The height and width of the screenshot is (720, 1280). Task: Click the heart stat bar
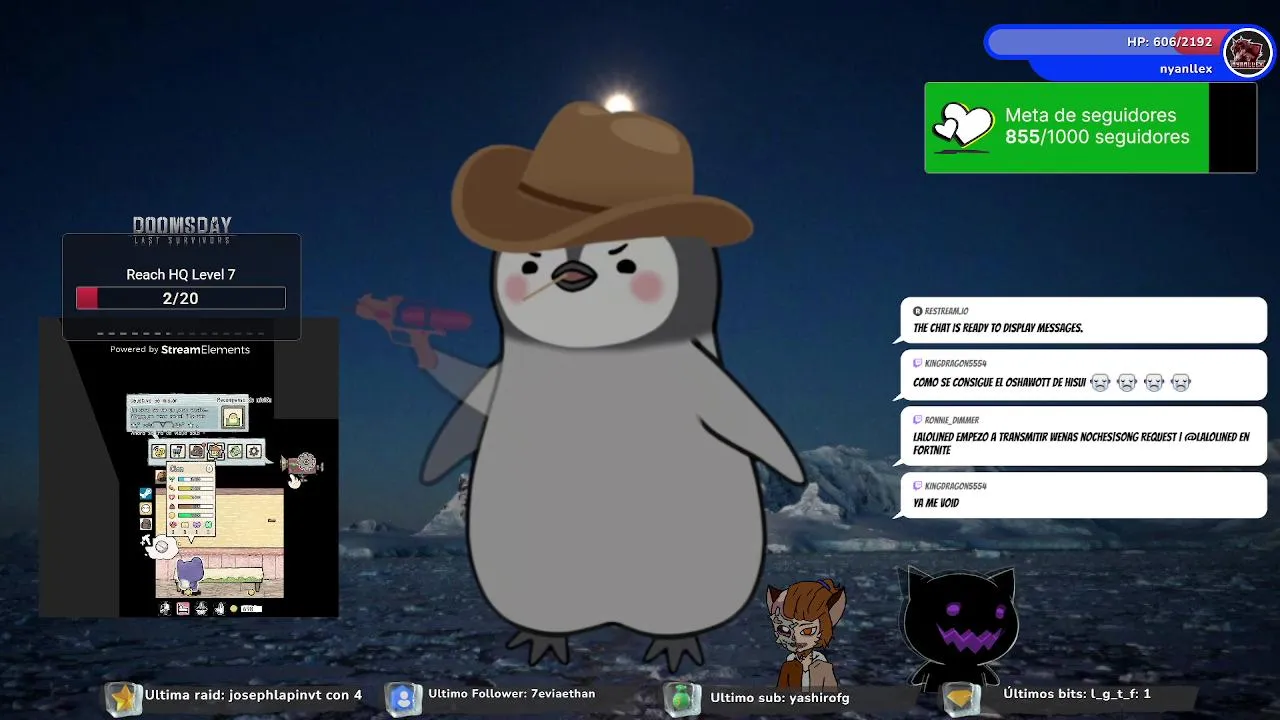pyautogui.click(x=196, y=497)
